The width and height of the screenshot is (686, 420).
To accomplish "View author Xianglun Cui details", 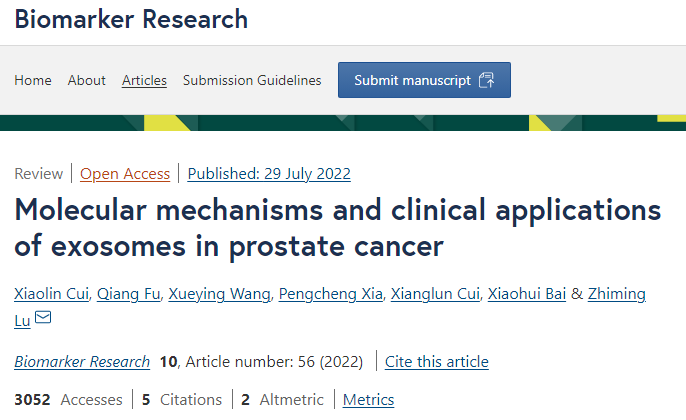I will (x=435, y=294).
